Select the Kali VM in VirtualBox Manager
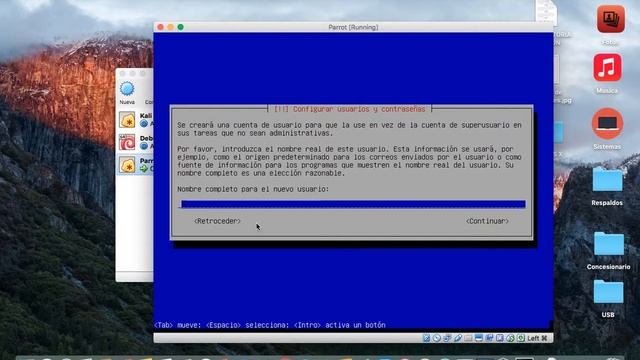This screenshot has width=640, height=360. pyautogui.click(x=135, y=120)
